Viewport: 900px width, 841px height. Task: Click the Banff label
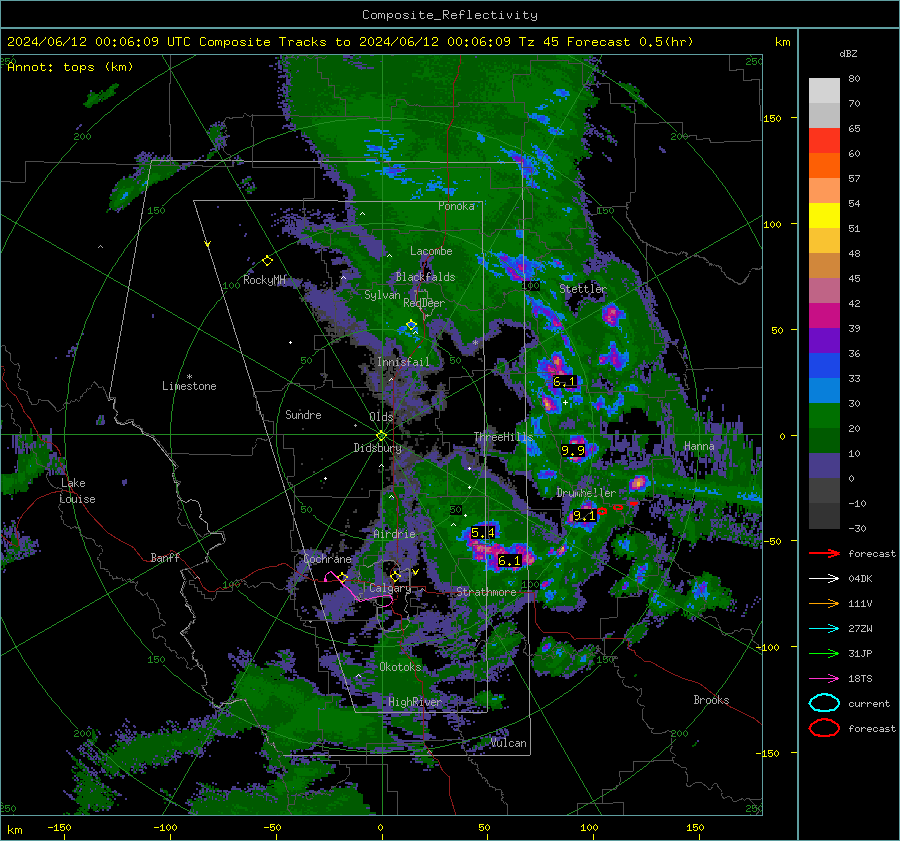pos(165,558)
